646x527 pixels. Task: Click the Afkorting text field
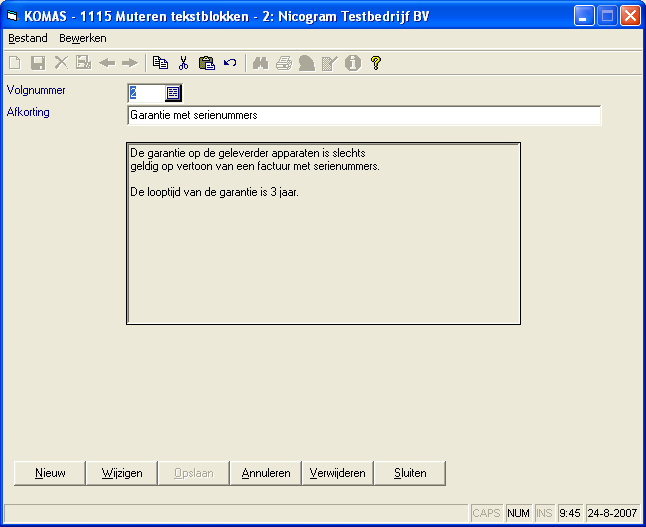click(364, 115)
